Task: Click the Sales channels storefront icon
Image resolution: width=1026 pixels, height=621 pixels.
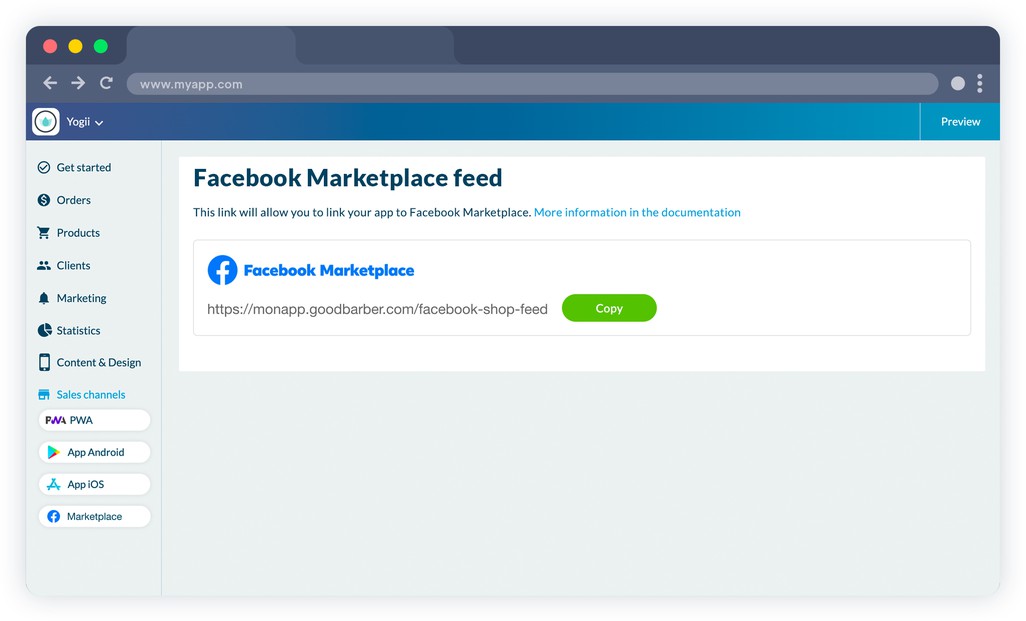Action: [x=44, y=395]
